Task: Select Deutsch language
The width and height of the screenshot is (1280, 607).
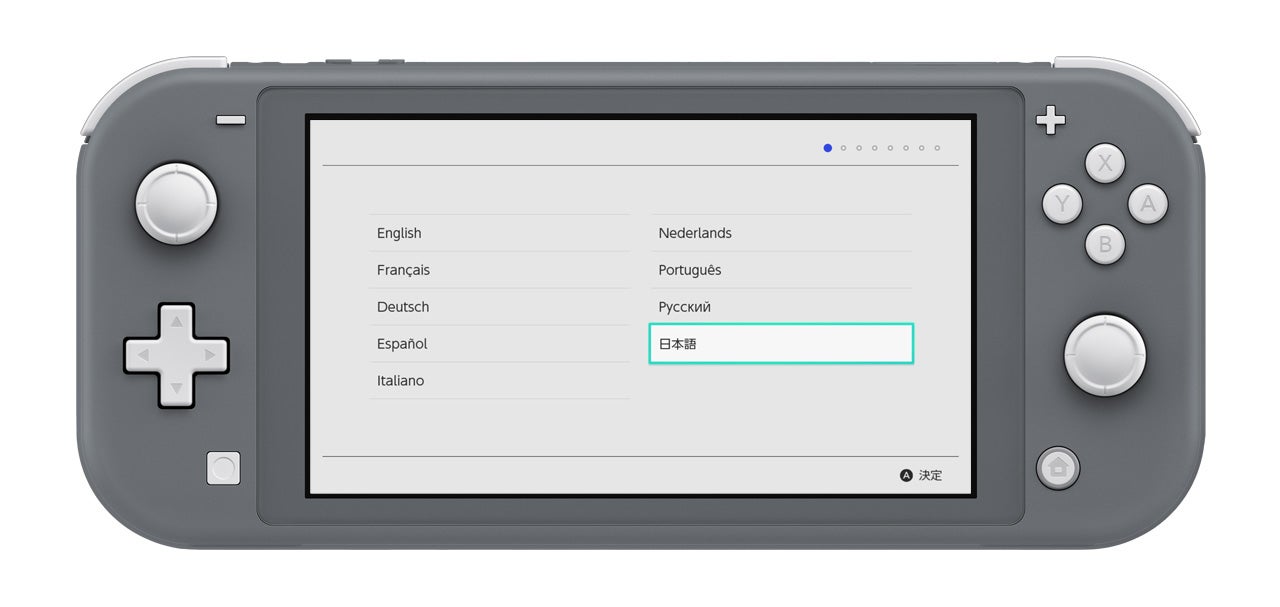Action: click(499, 307)
